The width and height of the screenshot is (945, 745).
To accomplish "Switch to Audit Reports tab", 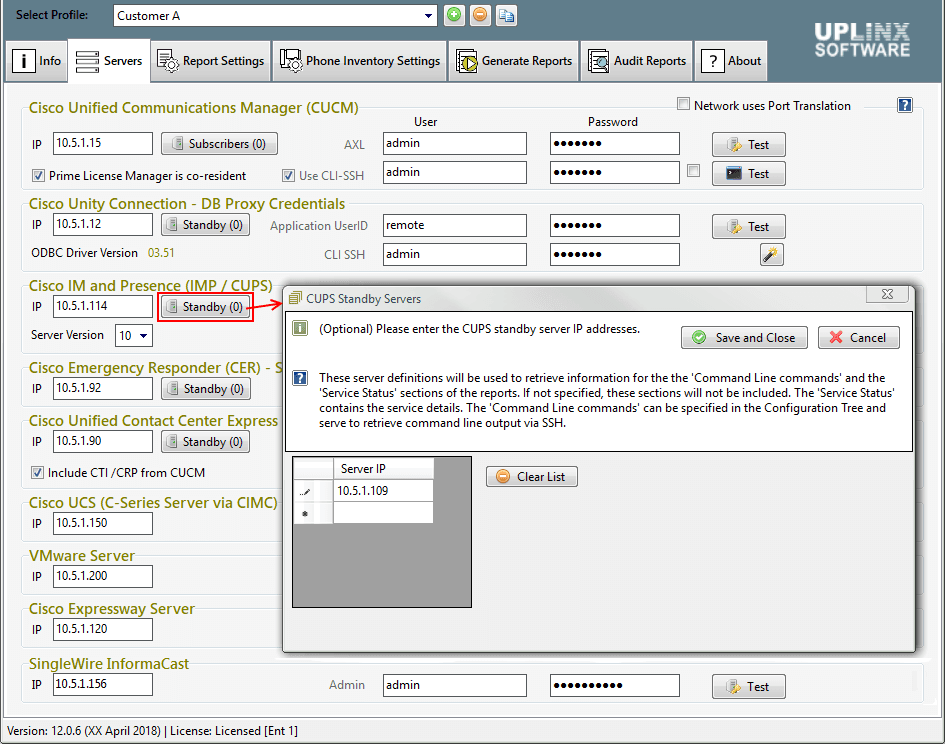I will click(638, 61).
